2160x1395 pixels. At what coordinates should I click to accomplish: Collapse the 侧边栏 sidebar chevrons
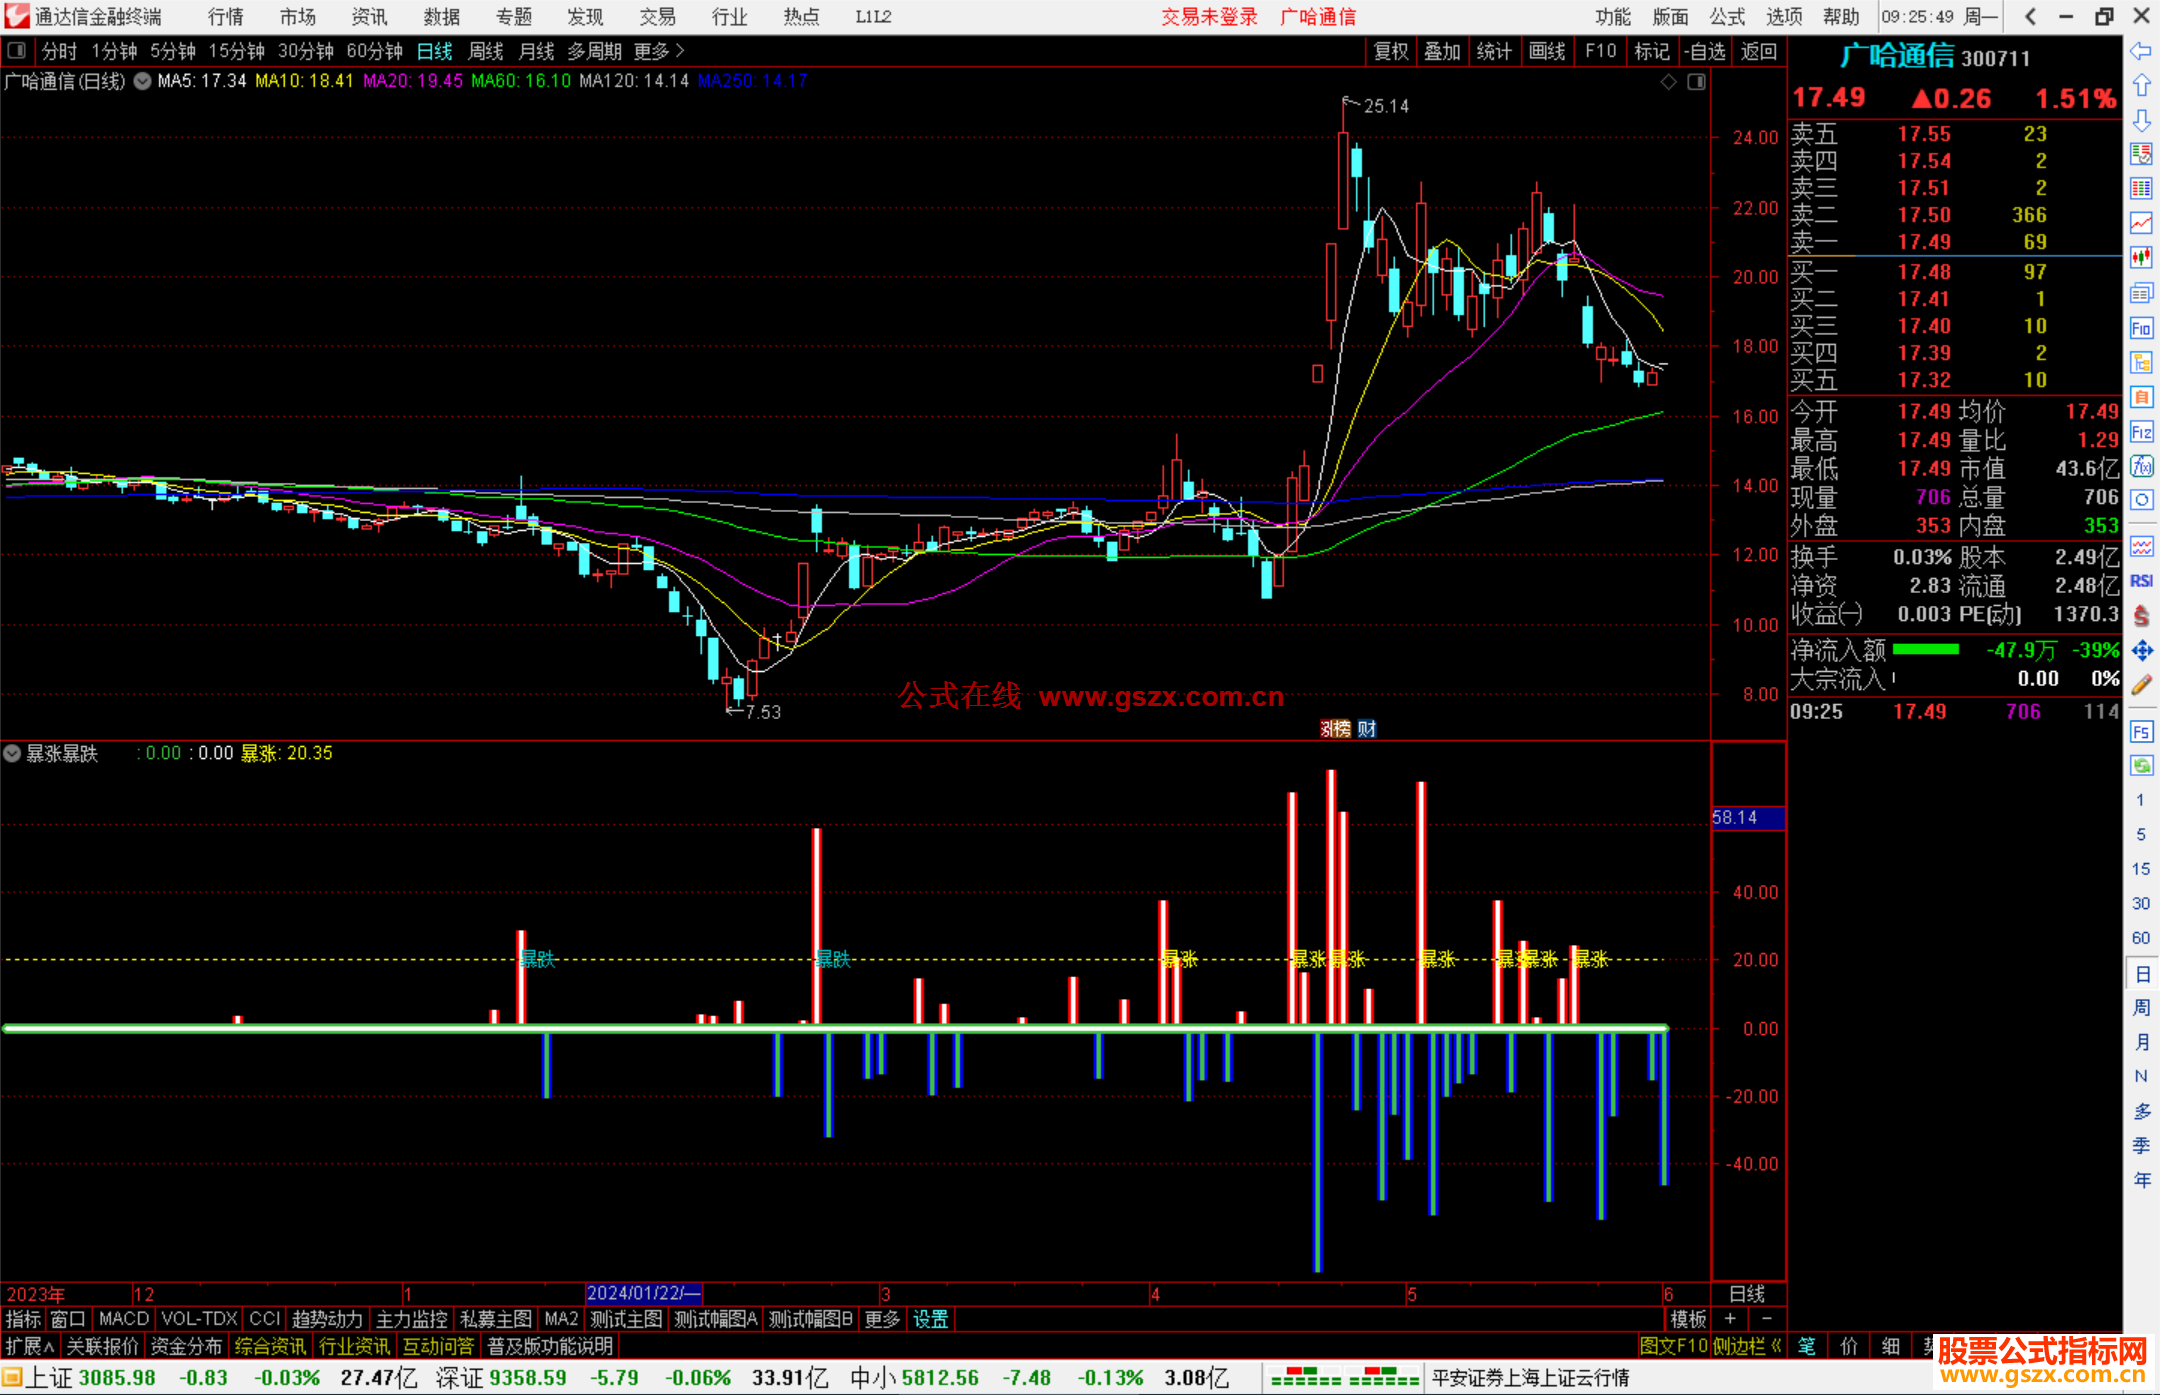point(1776,1346)
